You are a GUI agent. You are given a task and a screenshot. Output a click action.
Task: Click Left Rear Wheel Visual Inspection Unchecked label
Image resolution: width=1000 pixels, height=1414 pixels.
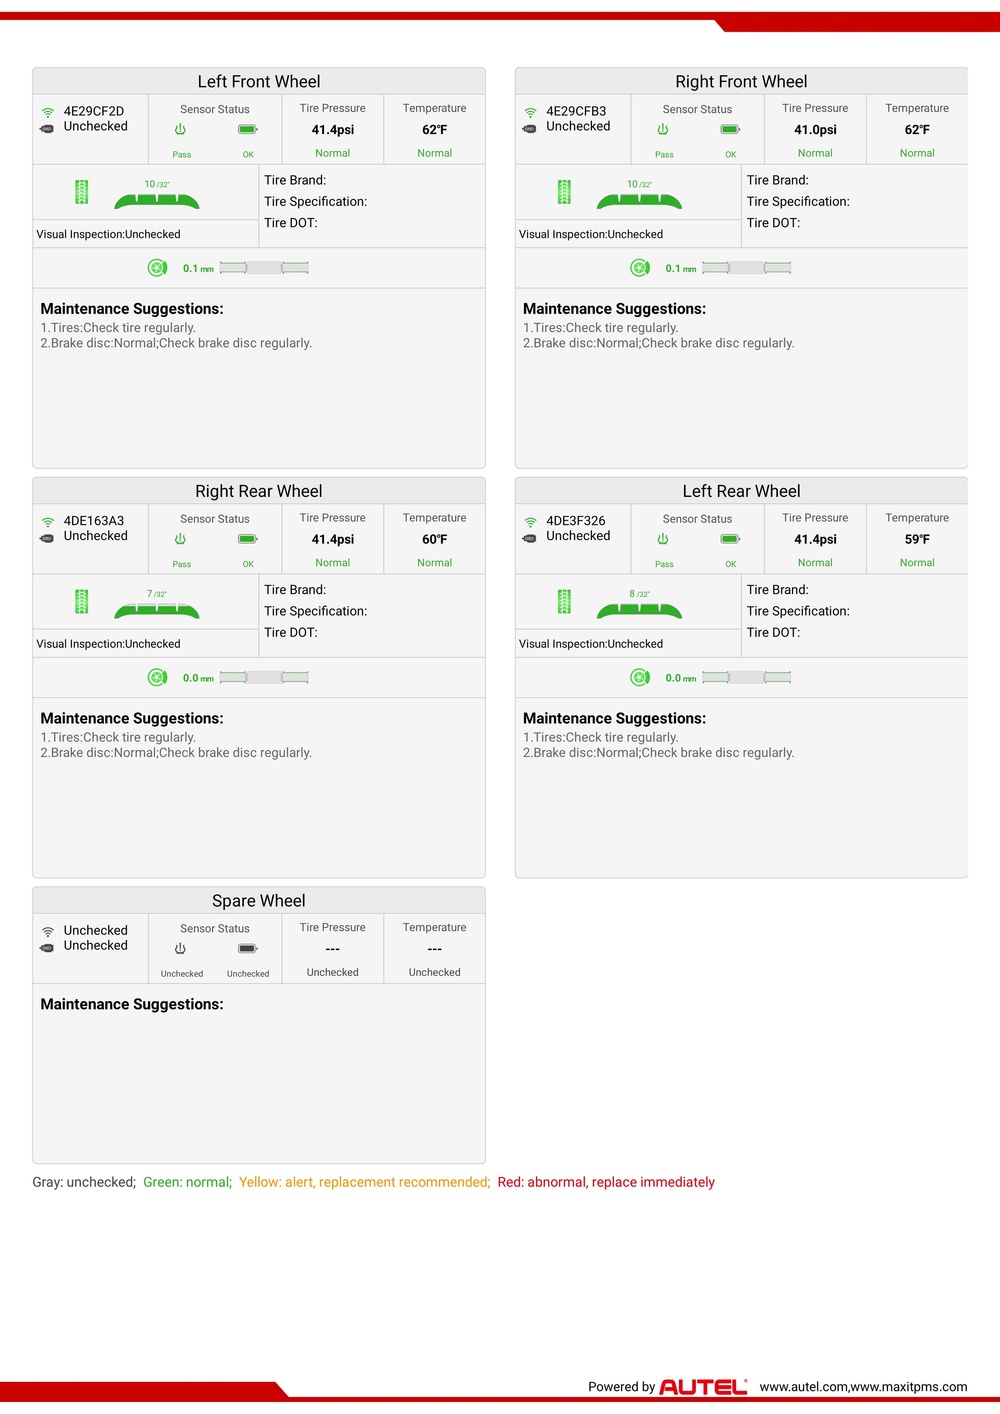(591, 644)
